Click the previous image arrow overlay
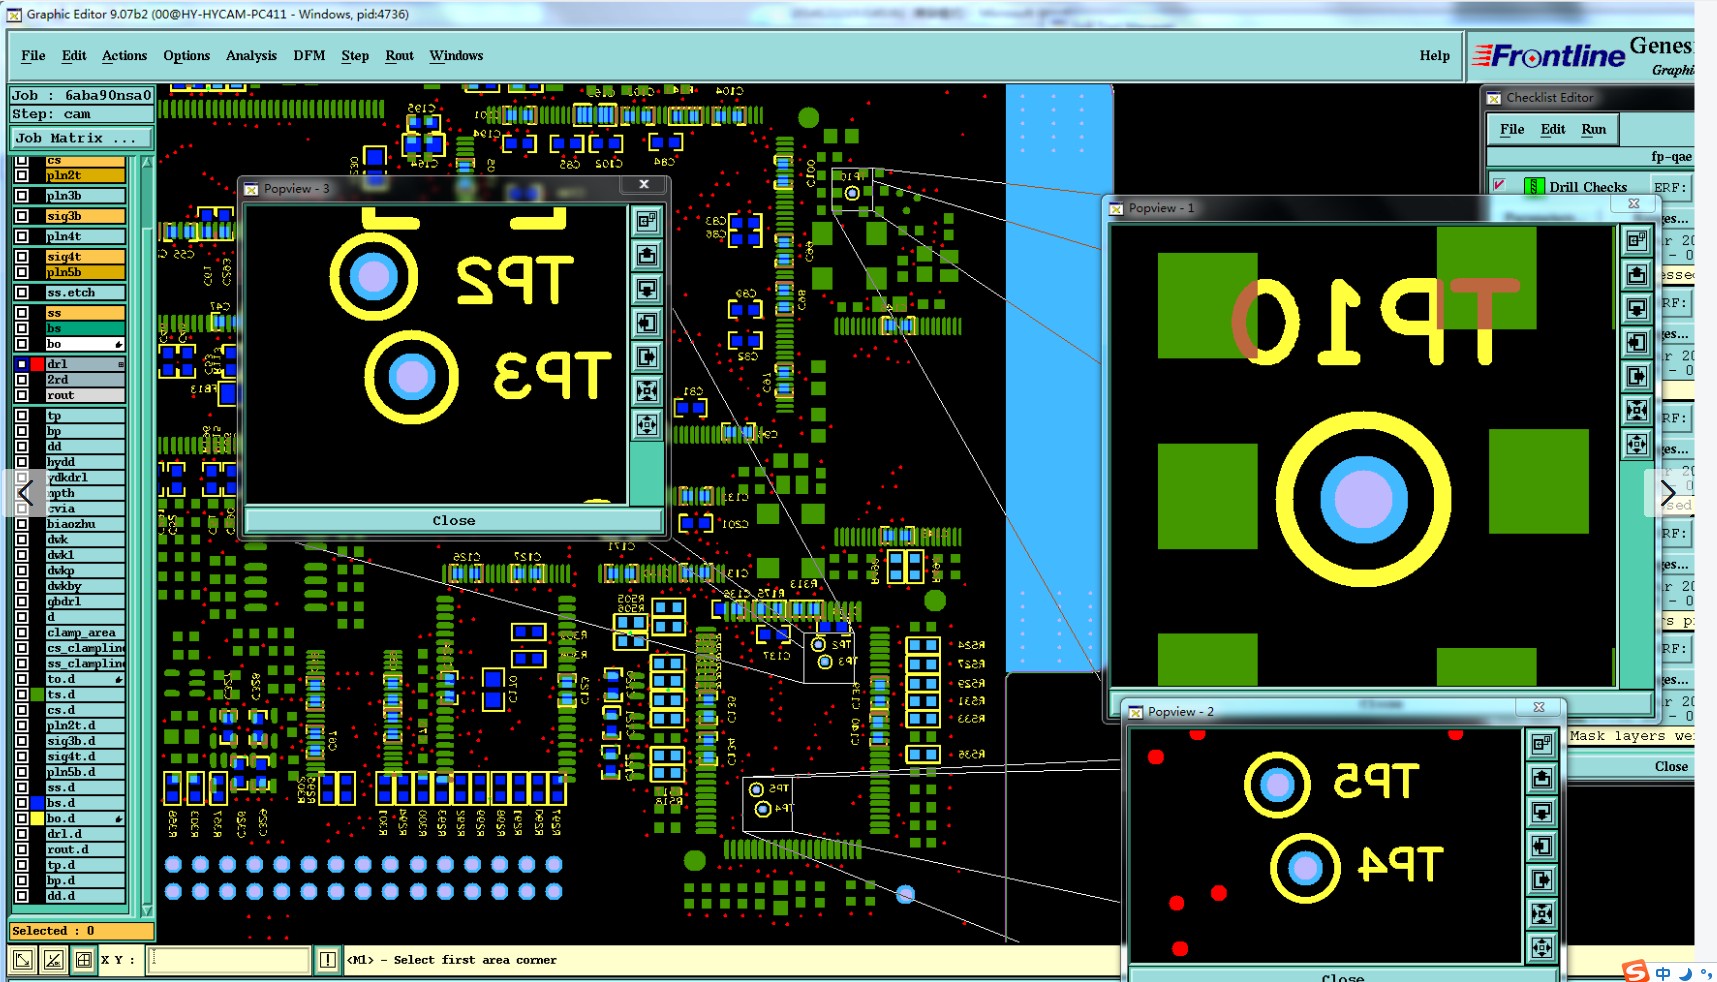 26,492
